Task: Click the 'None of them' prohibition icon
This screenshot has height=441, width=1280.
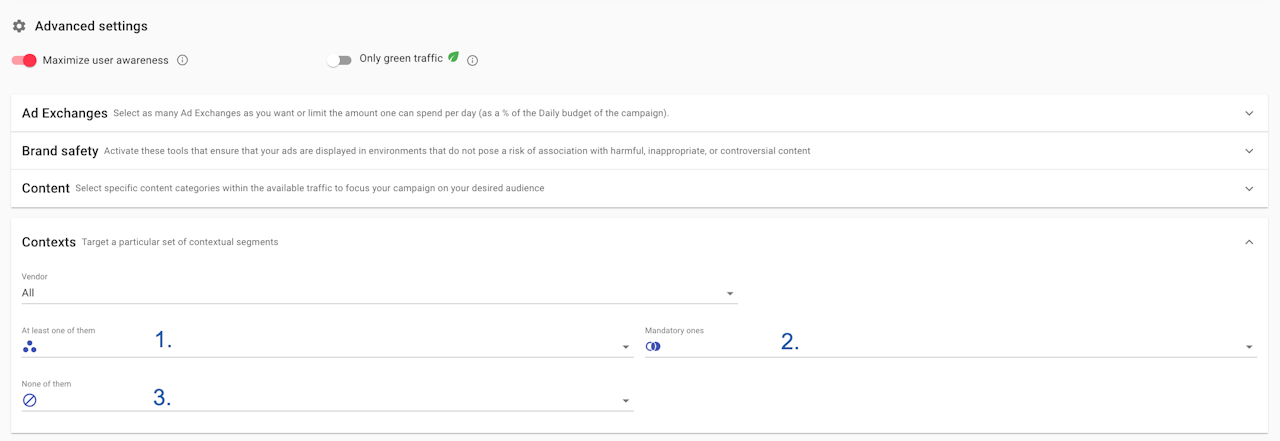Action: click(x=30, y=400)
